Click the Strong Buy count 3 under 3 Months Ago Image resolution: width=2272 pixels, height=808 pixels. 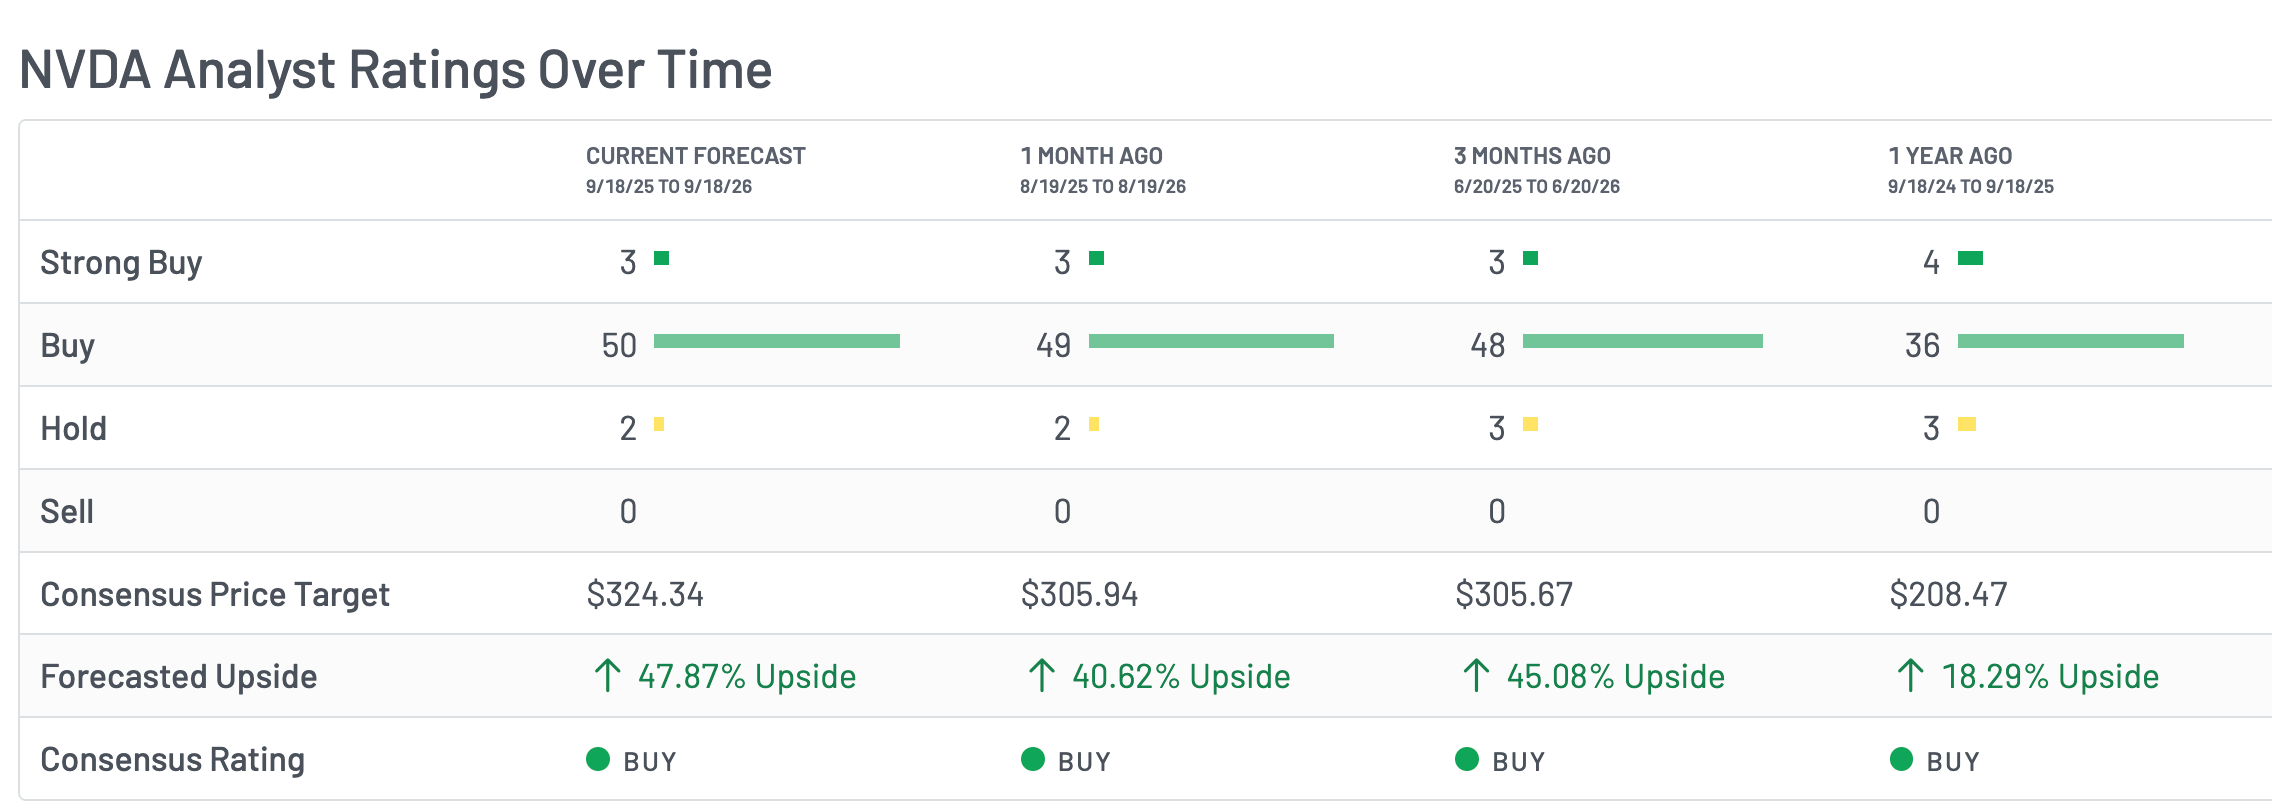point(1497,262)
